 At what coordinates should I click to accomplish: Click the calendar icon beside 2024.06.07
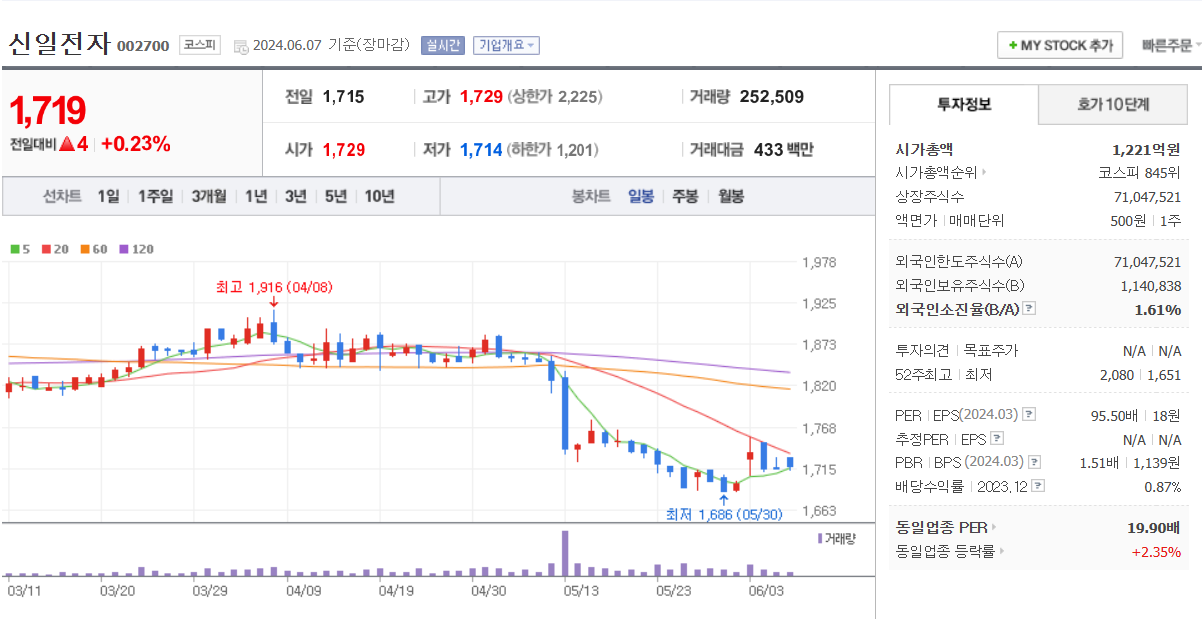[x=241, y=46]
